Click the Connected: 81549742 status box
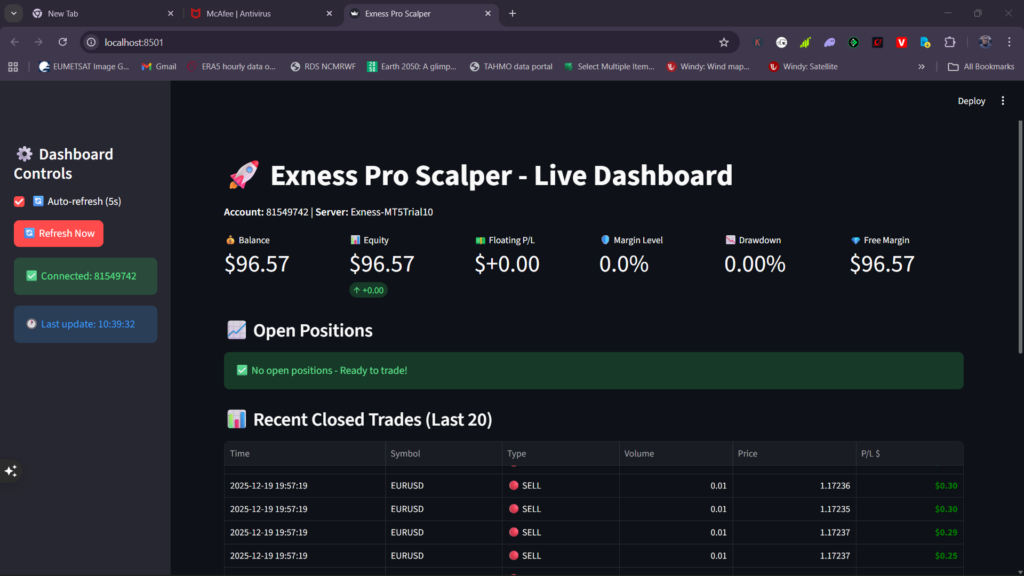 tap(86, 276)
